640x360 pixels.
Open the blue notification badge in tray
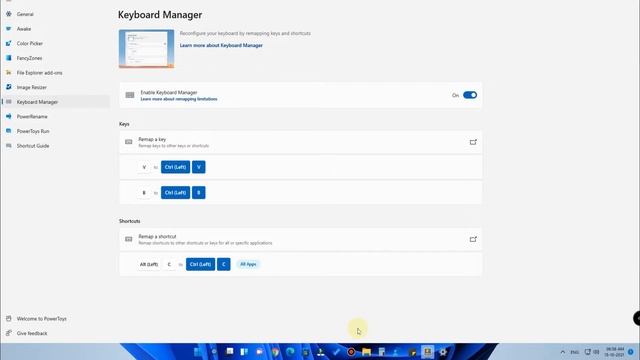[x=631, y=352]
